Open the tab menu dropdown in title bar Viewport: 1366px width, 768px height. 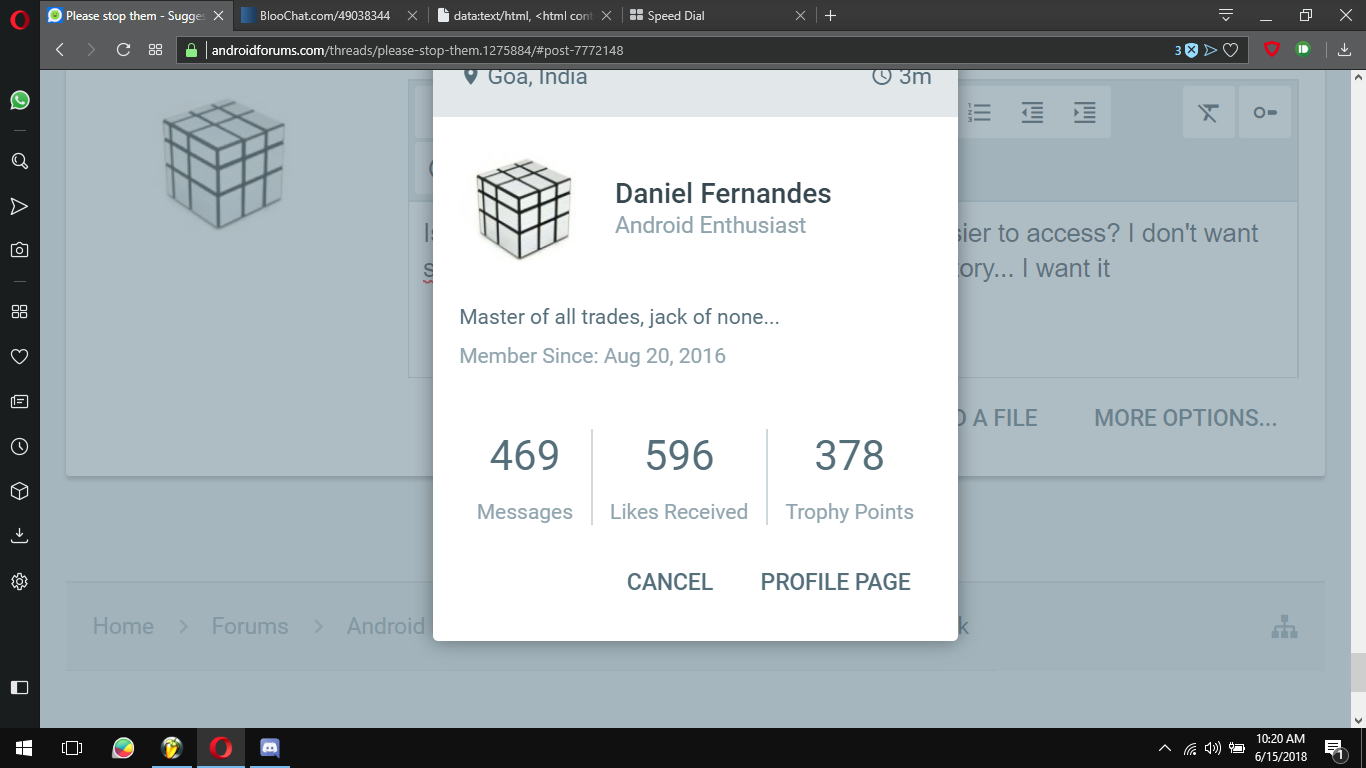[1225, 15]
